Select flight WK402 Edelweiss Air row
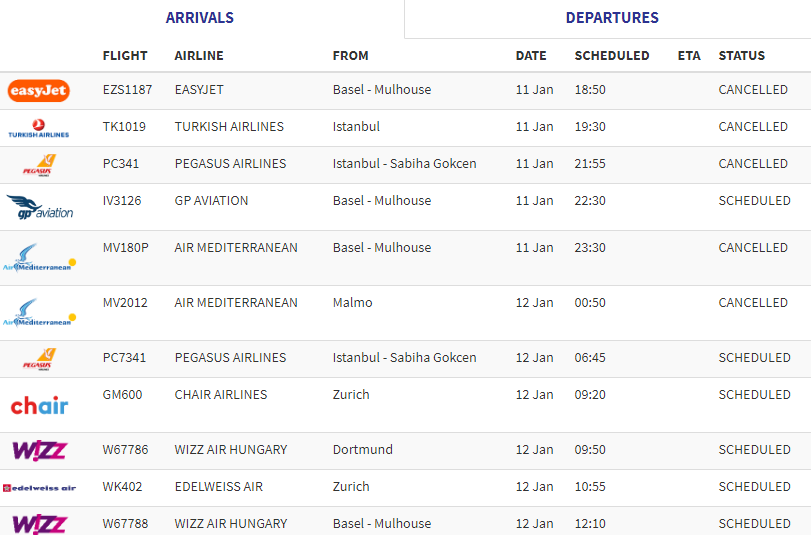 pyautogui.click(x=218, y=487)
